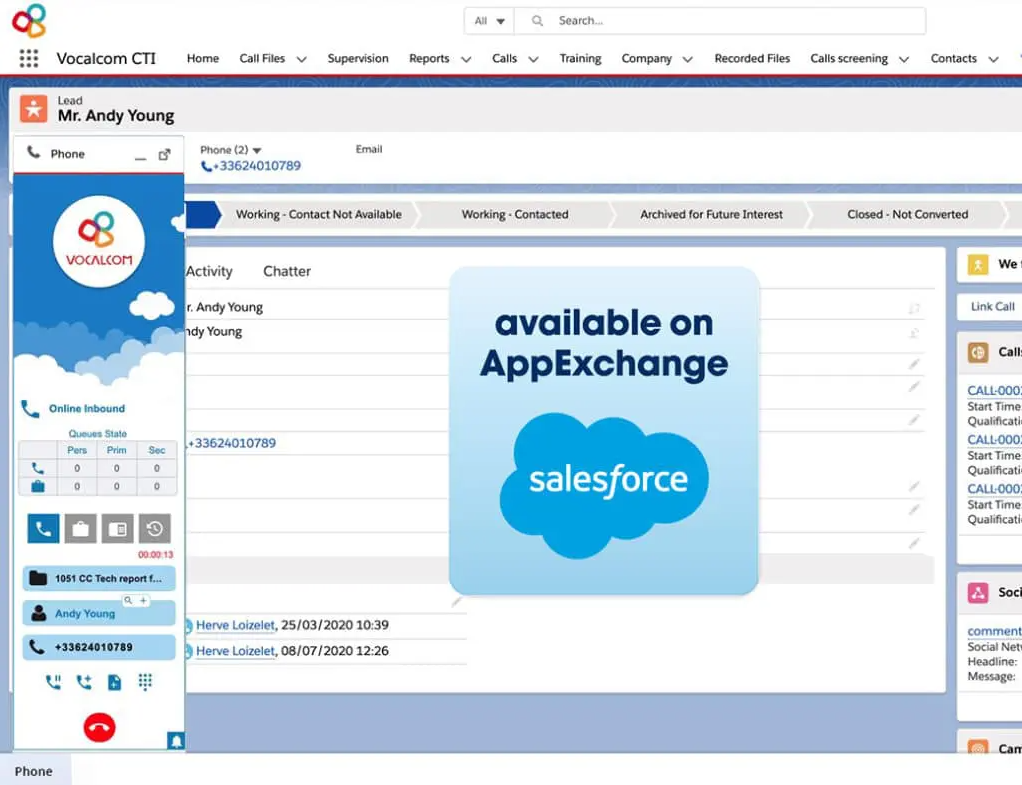Image resolution: width=1022 pixels, height=785 pixels.
Task: Create a note using the document icon
Action: (x=115, y=681)
